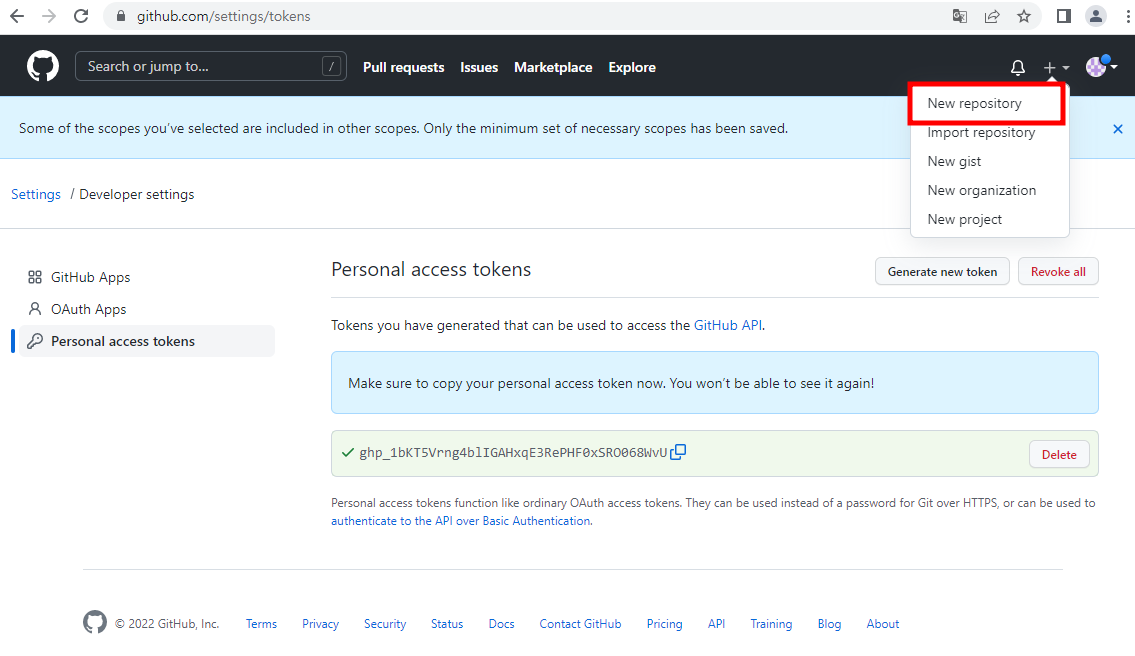Viewport: 1135px width, 656px height.
Task: Open the plus create-new dropdown
Action: 1056,67
